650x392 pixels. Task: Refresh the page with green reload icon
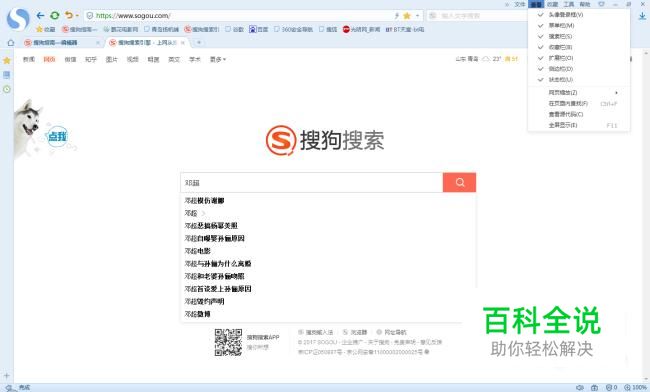click(x=55, y=16)
